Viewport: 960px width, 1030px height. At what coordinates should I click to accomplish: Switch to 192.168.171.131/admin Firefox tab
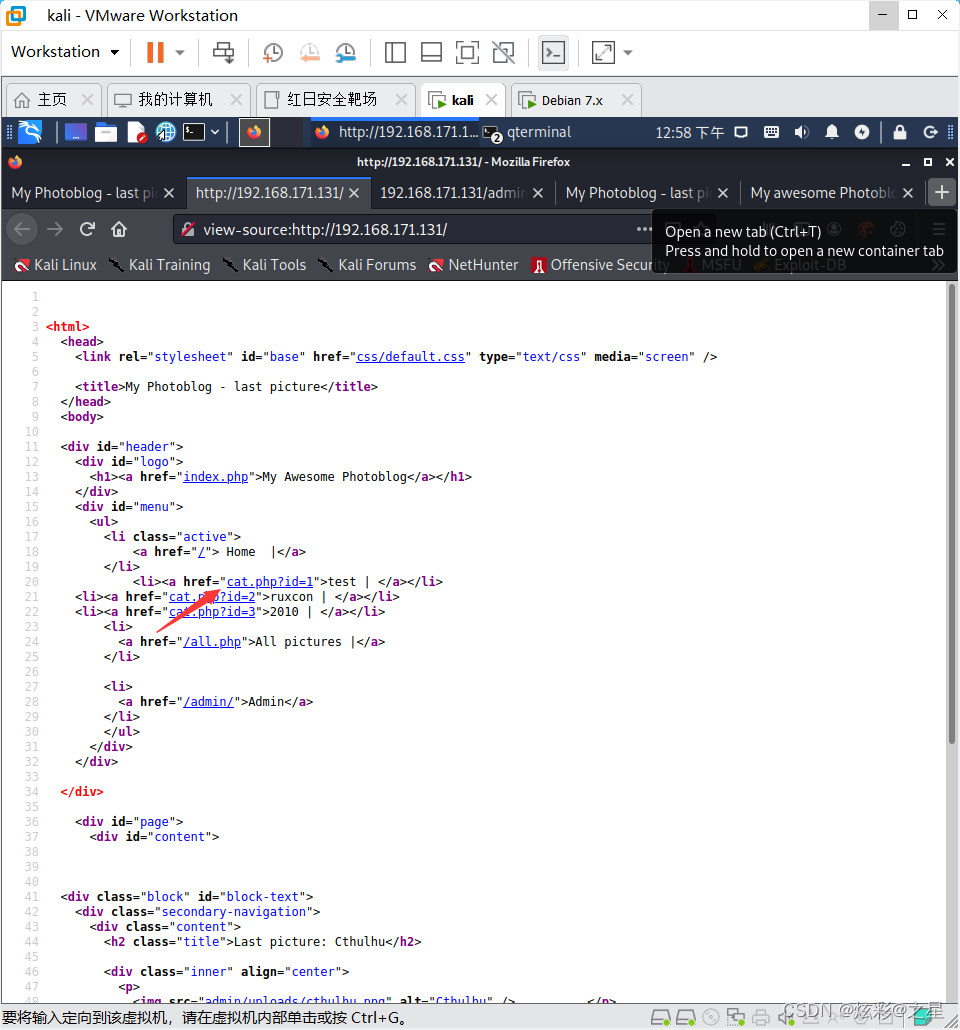pyautogui.click(x=461, y=193)
